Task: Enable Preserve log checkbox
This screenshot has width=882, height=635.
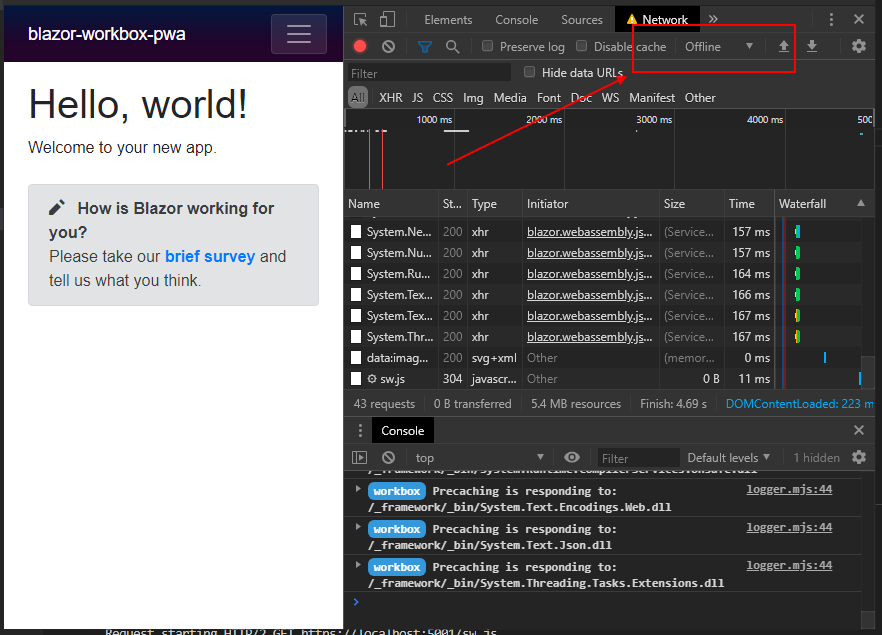Action: pyautogui.click(x=488, y=46)
